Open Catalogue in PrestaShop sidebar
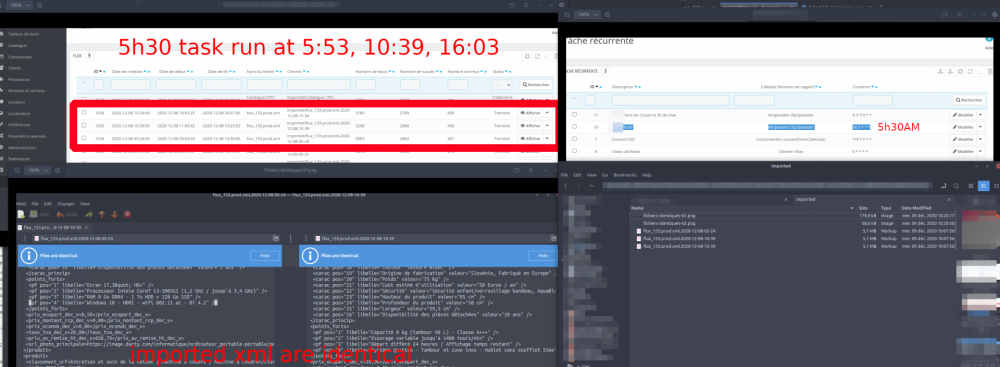The width and height of the screenshot is (1000, 367). pos(18,45)
